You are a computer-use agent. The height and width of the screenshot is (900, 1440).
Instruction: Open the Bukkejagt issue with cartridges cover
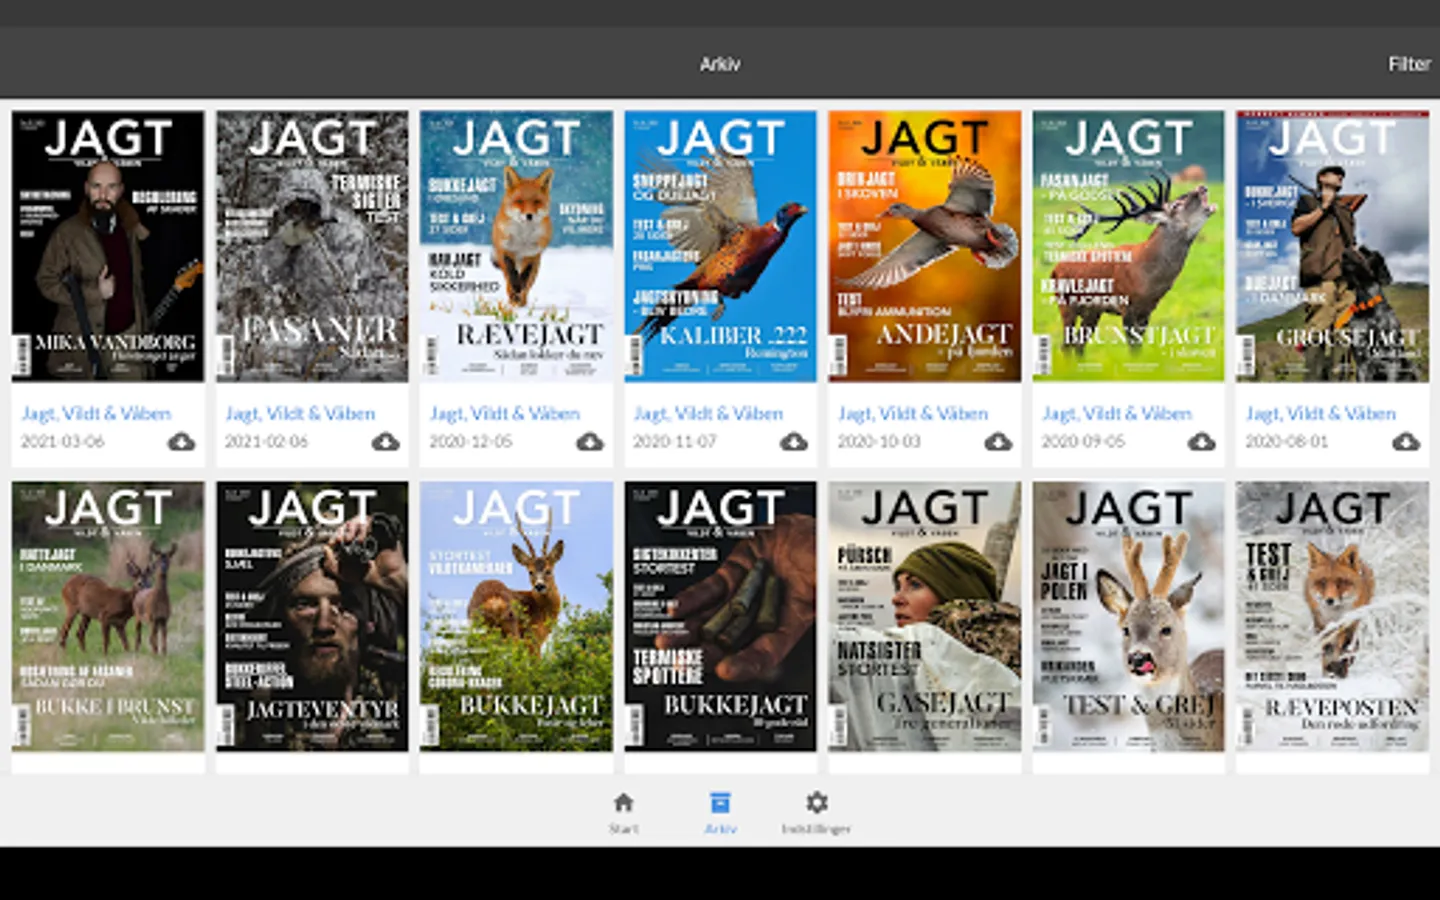point(720,616)
